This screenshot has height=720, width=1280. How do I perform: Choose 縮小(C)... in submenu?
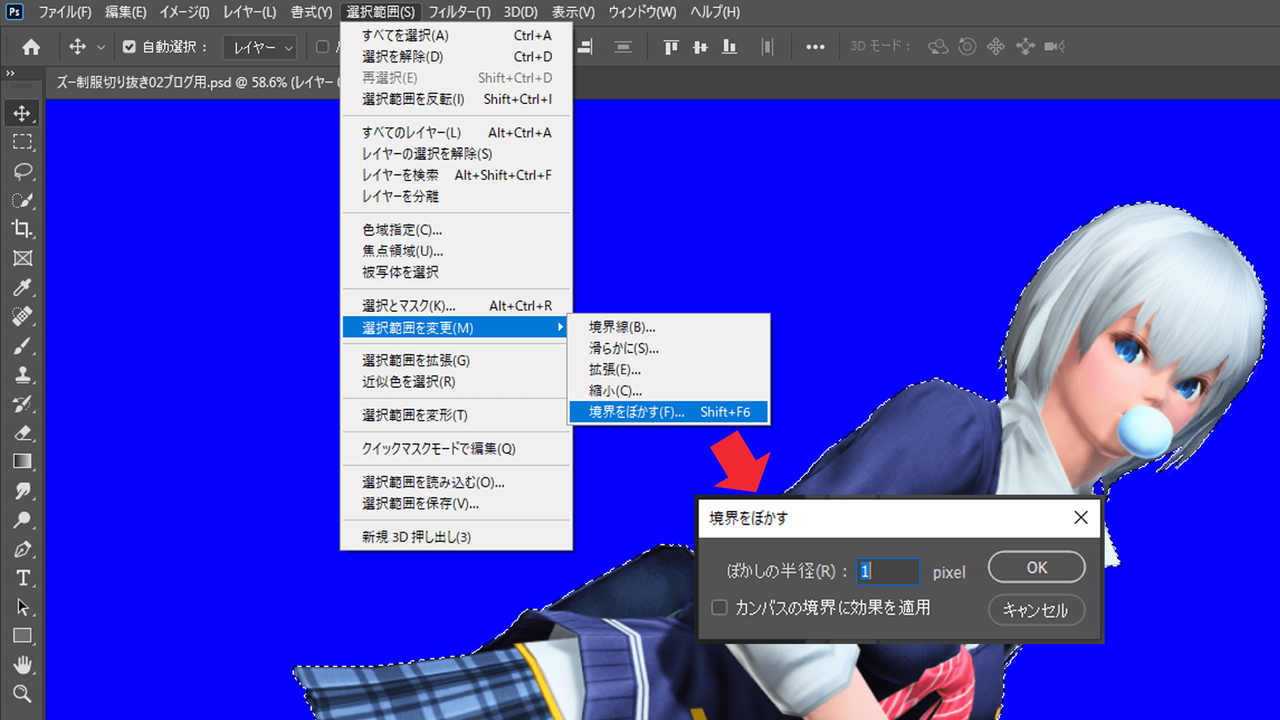[x=668, y=390]
